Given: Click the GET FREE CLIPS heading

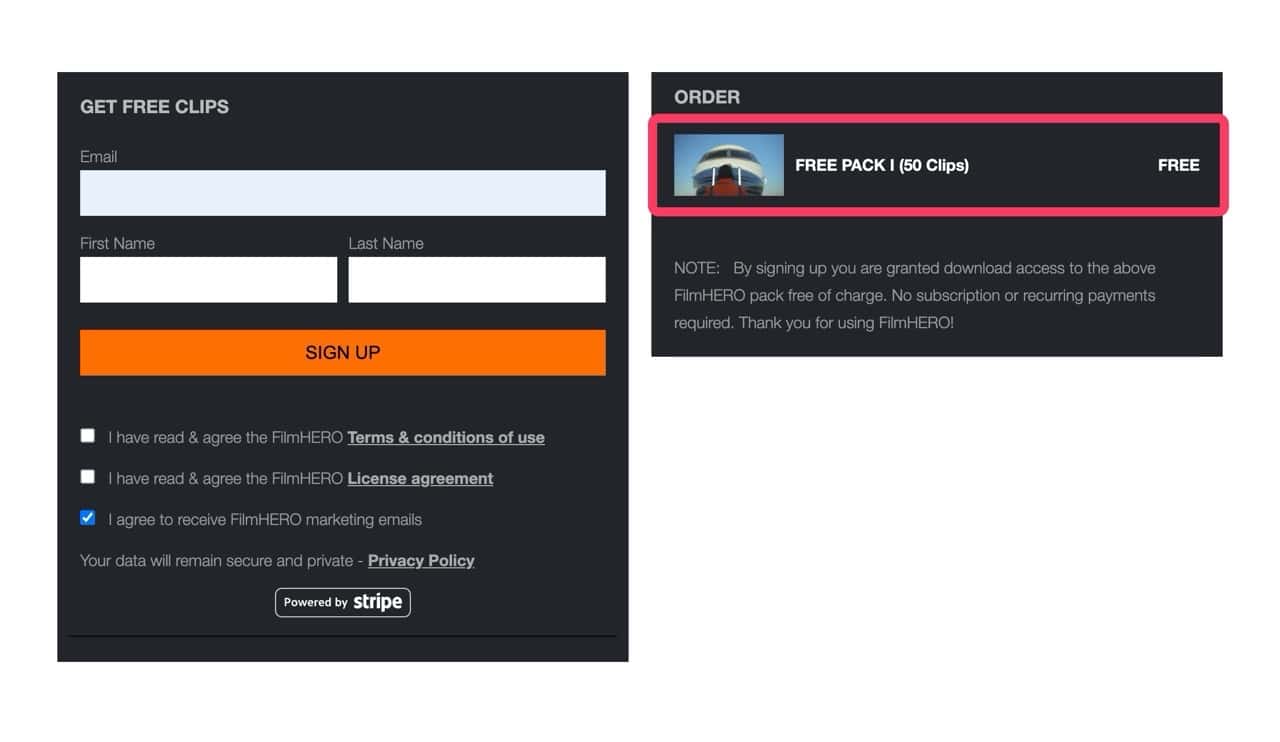Looking at the screenshot, I should 154,107.
